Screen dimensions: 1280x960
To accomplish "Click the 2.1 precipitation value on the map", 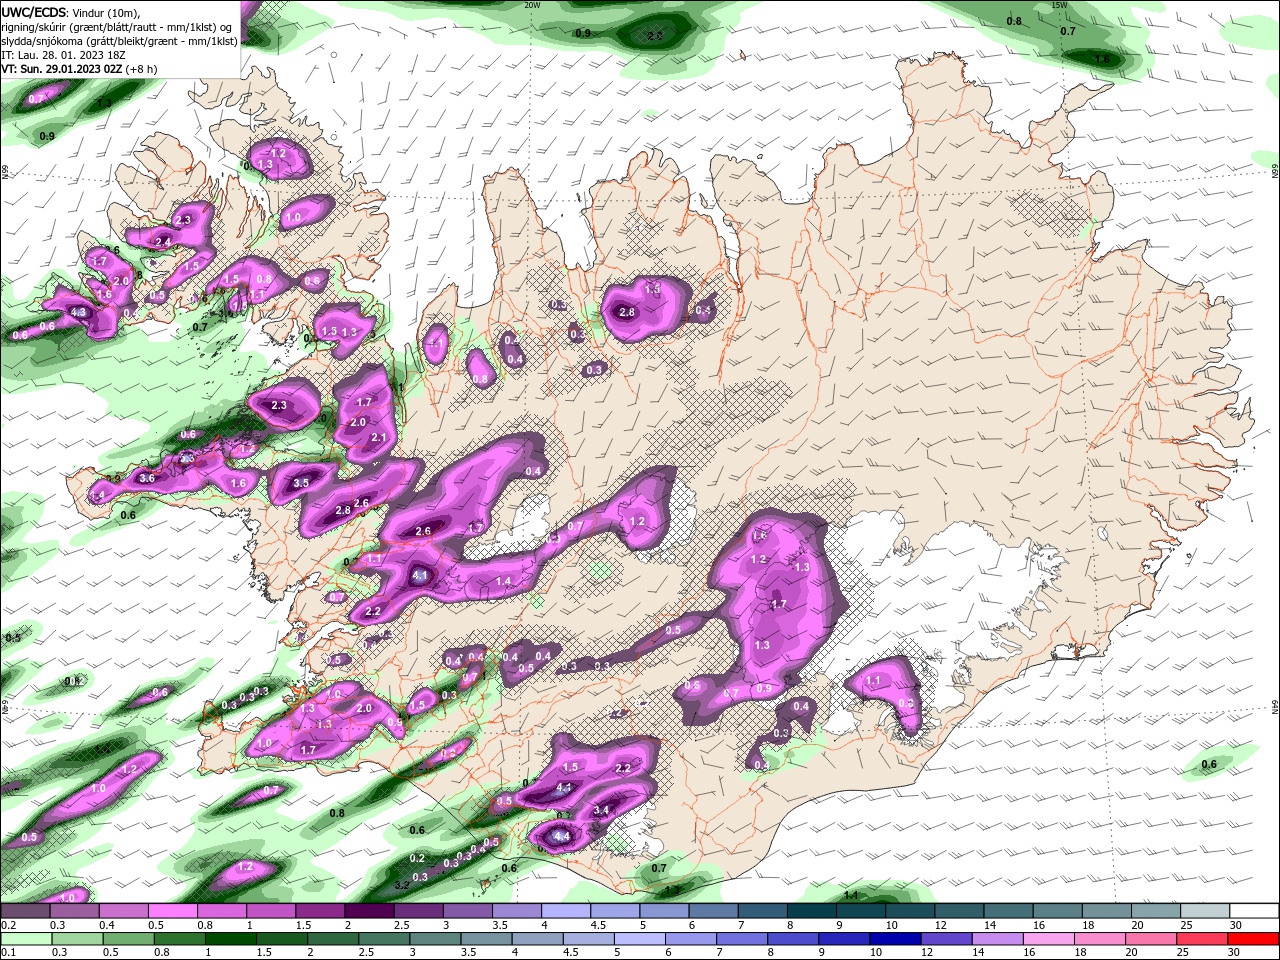I will (378, 438).
